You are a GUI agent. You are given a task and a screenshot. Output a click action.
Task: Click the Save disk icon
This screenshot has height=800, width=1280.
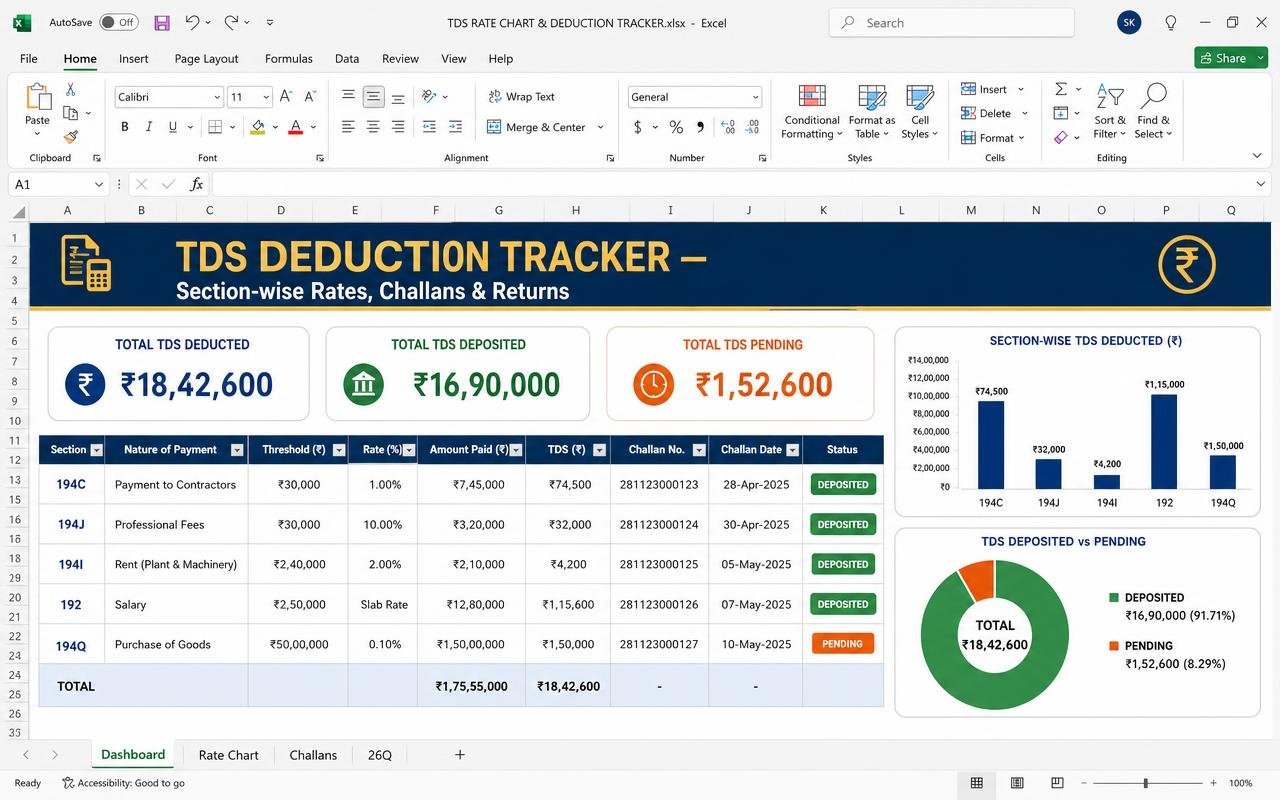[x=162, y=22]
